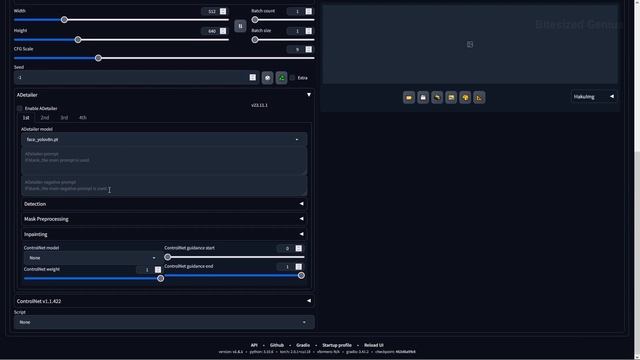
Task: Click the third icon in the output toolbar
Action: pos(437,98)
